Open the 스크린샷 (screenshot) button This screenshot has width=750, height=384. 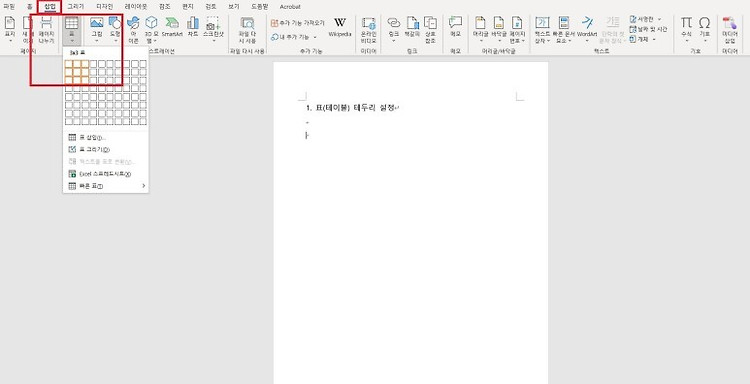tap(213, 30)
